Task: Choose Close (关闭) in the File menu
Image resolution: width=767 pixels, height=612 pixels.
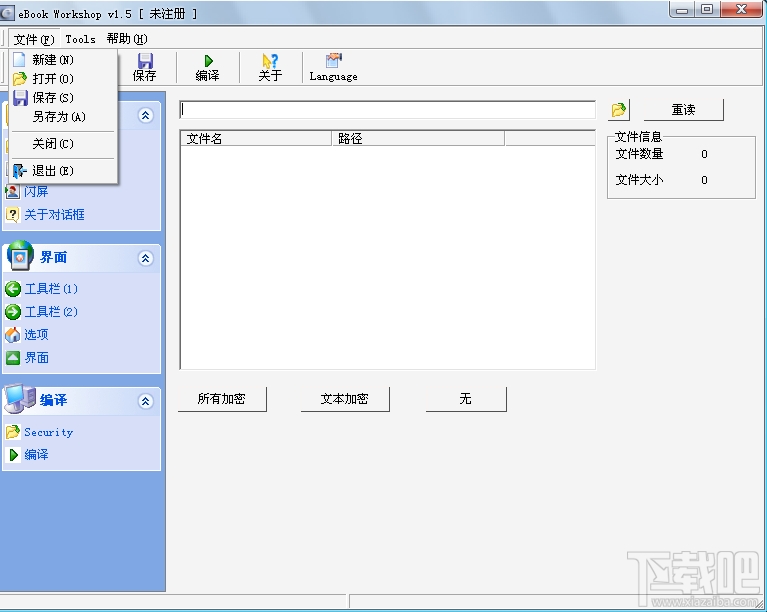Action: pos(63,144)
